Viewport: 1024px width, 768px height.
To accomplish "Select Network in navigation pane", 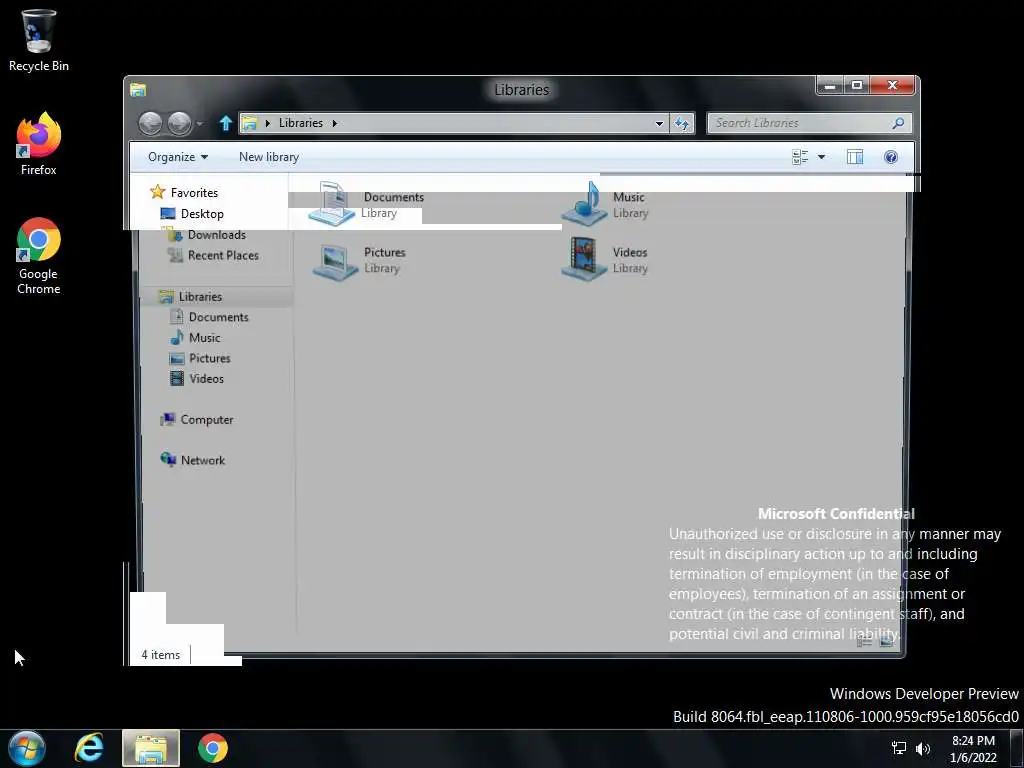I will pos(193,460).
